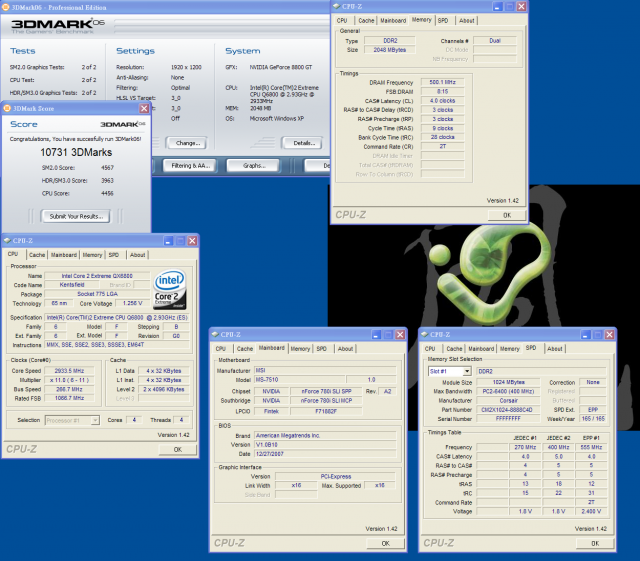Viewport: 640px width, 561px height.
Task: Minimize the CPU-Z Memory window
Action: (x=497, y=7)
